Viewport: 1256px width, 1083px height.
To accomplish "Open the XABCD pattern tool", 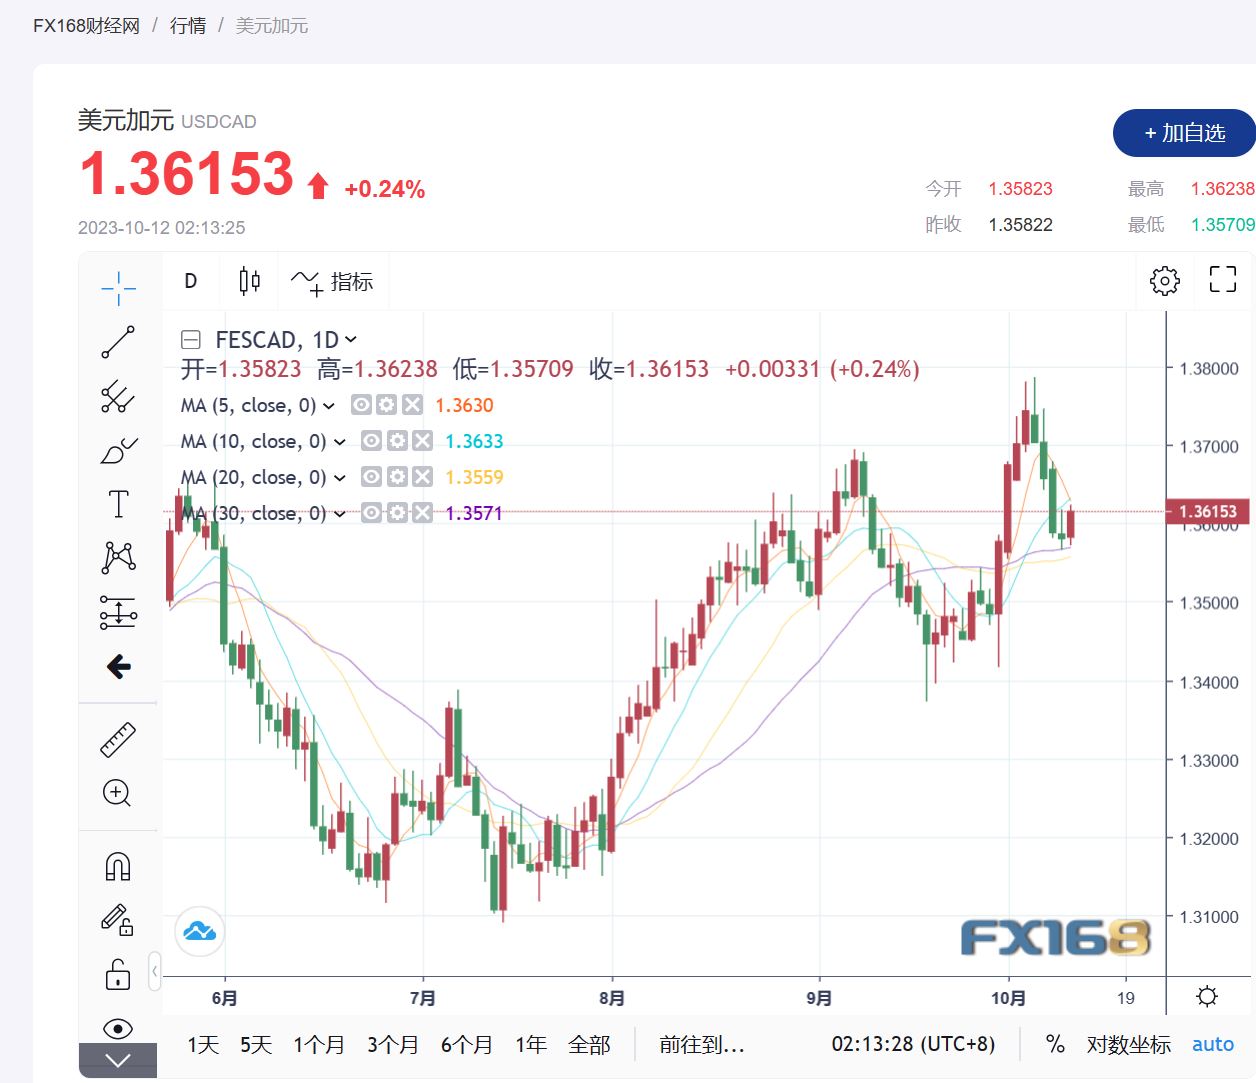I will 118,558.
